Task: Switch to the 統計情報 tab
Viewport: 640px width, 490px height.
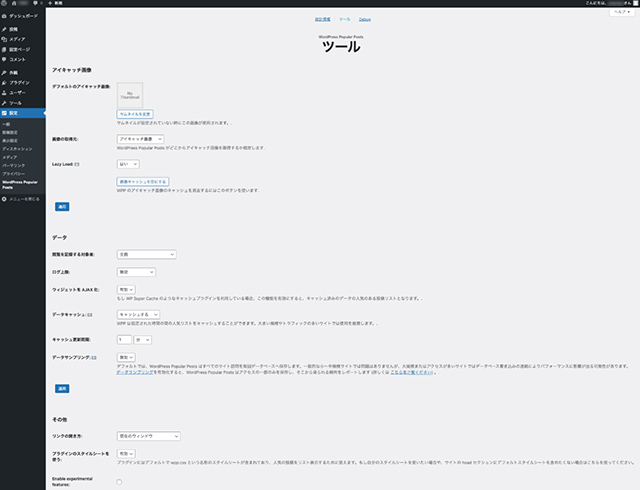Action: pyautogui.click(x=322, y=19)
